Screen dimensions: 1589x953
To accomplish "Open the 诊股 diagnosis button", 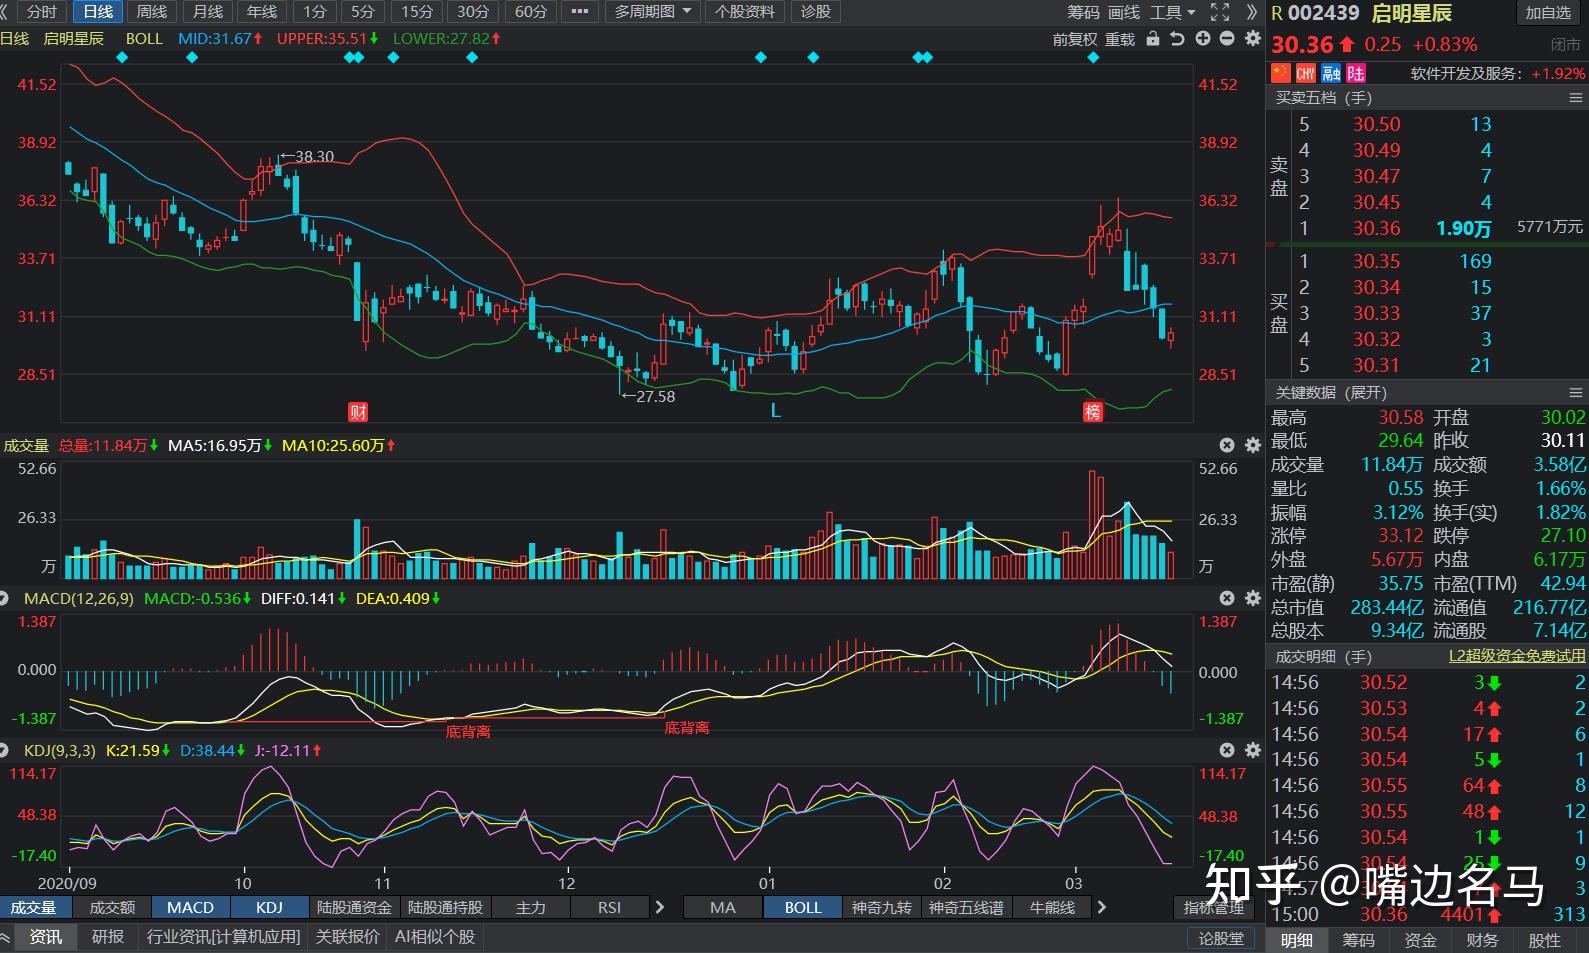I will [x=816, y=12].
